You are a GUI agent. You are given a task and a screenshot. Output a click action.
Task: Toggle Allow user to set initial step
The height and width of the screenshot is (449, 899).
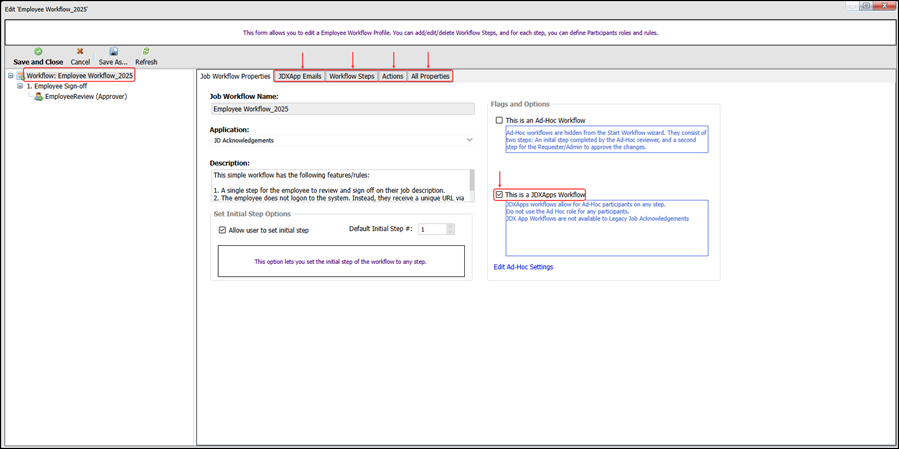click(x=223, y=230)
